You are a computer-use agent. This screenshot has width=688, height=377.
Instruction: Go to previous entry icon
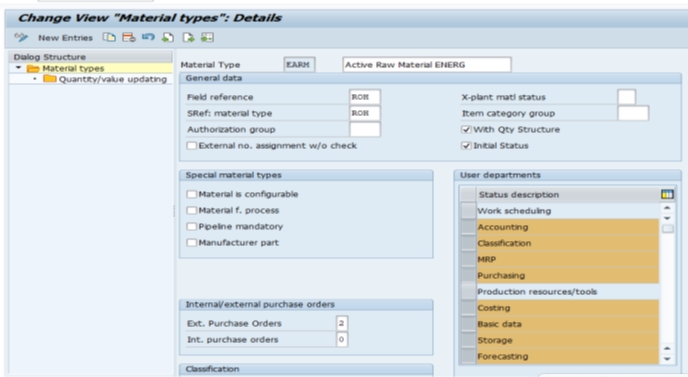168,37
